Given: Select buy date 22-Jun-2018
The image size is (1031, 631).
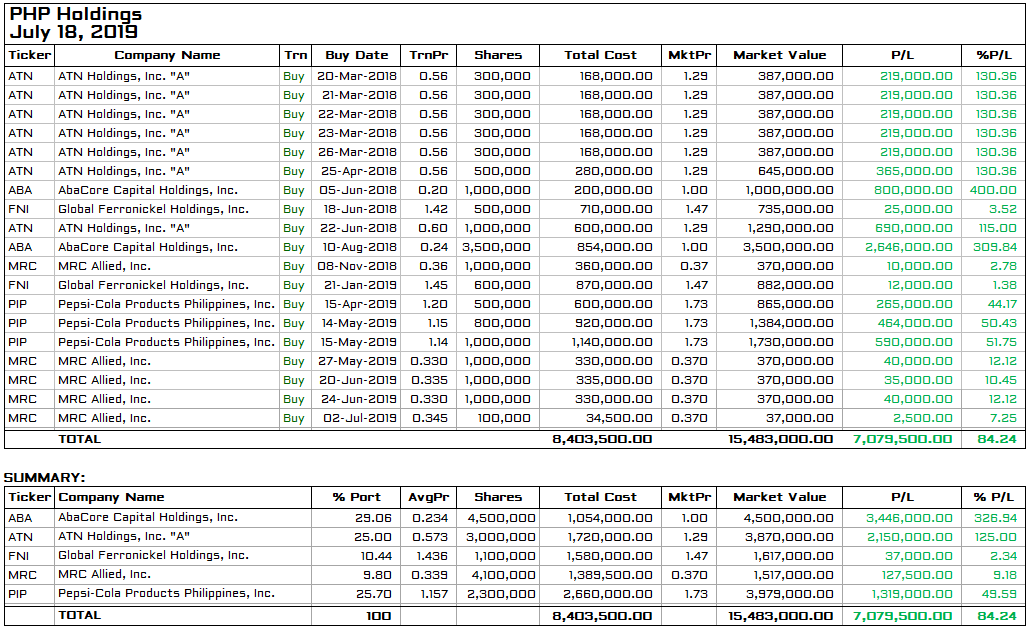Looking at the screenshot, I should coord(358,229).
